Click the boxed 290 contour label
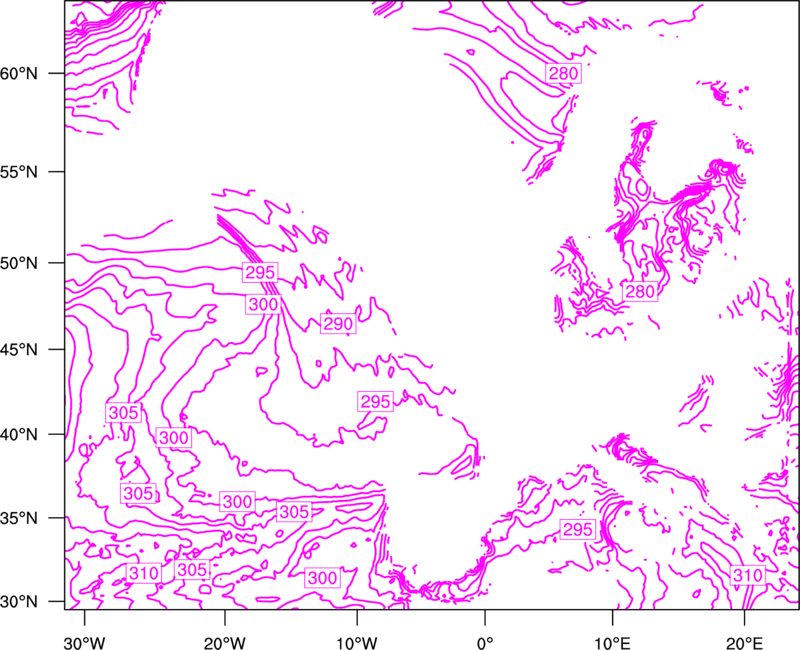This screenshot has height=650, width=800. pyautogui.click(x=338, y=324)
